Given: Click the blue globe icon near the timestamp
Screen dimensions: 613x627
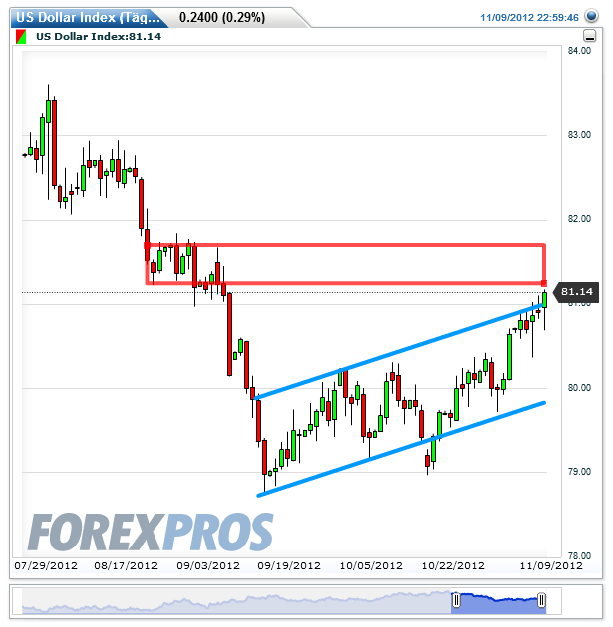Looking at the screenshot, I should [x=591, y=16].
